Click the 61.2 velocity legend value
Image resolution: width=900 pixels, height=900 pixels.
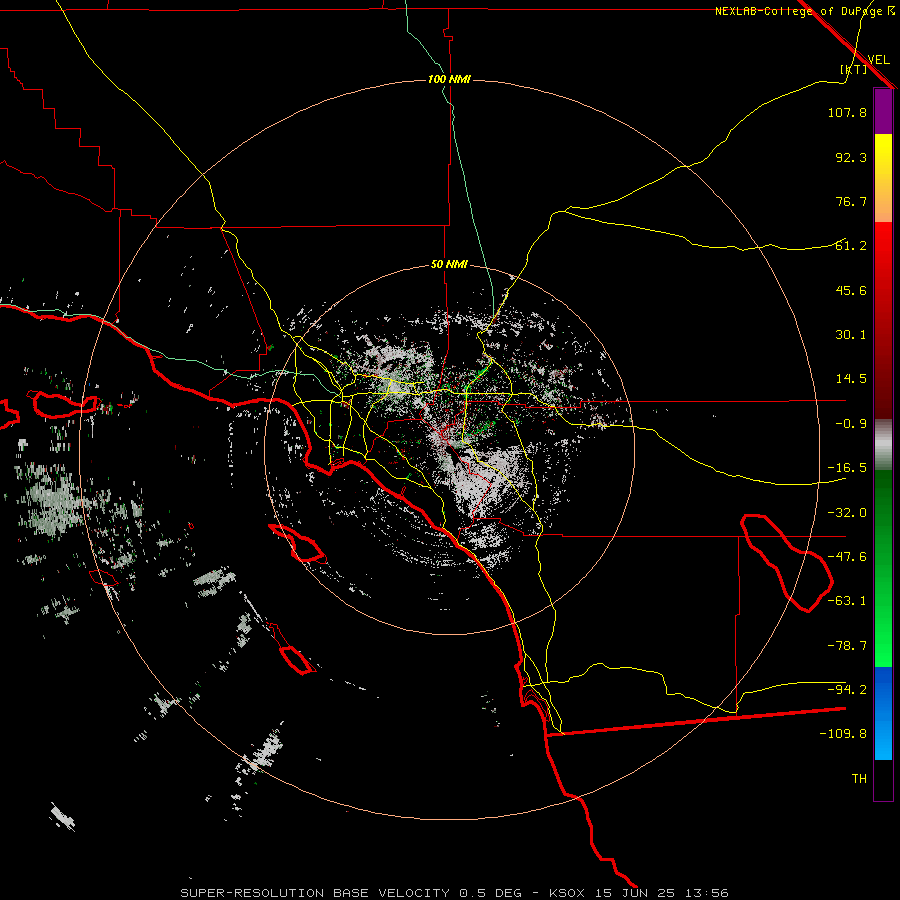[851, 246]
